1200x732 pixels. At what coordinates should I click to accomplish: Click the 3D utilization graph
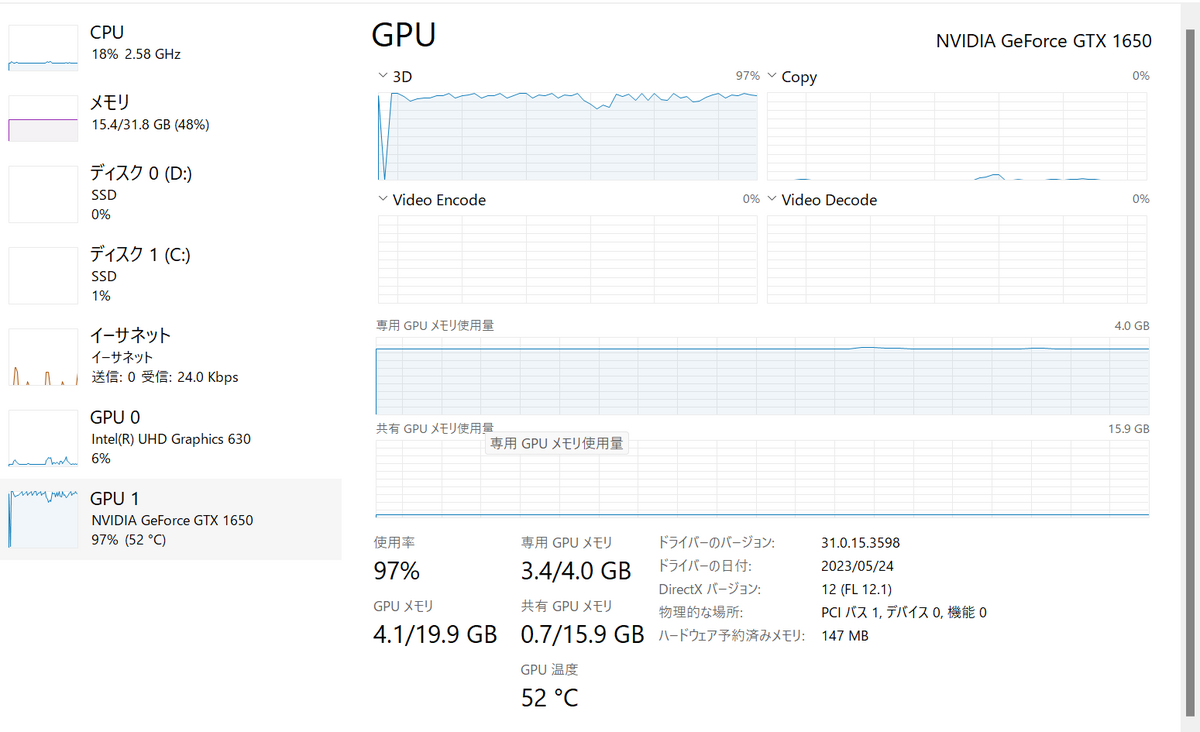pos(568,136)
